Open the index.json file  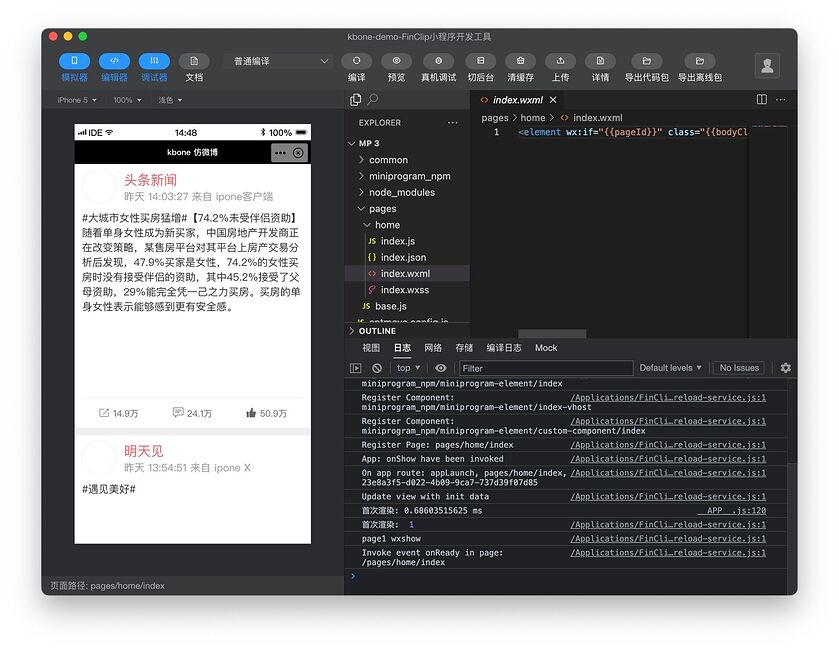click(403, 257)
